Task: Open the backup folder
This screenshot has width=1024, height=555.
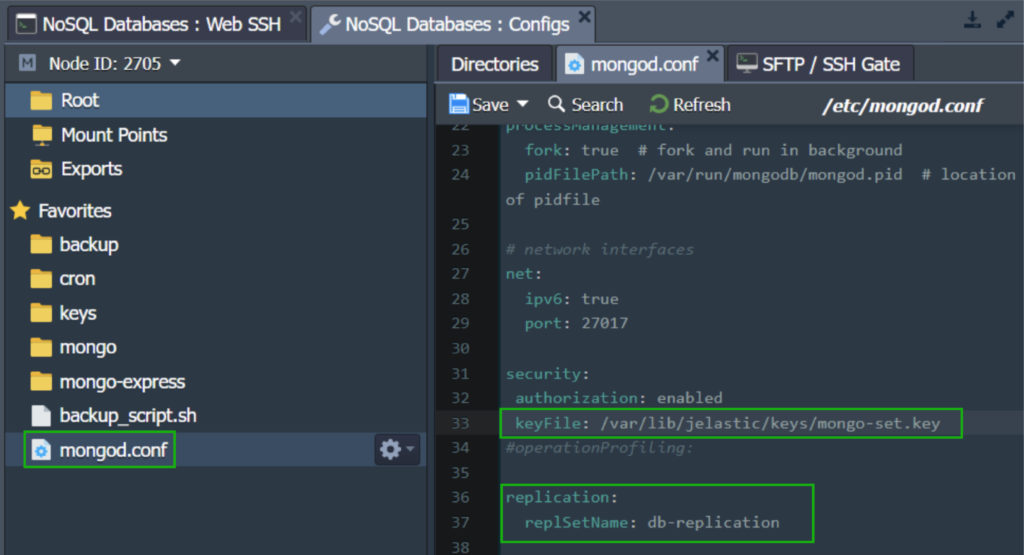Action: pyautogui.click(x=74, y=245)
